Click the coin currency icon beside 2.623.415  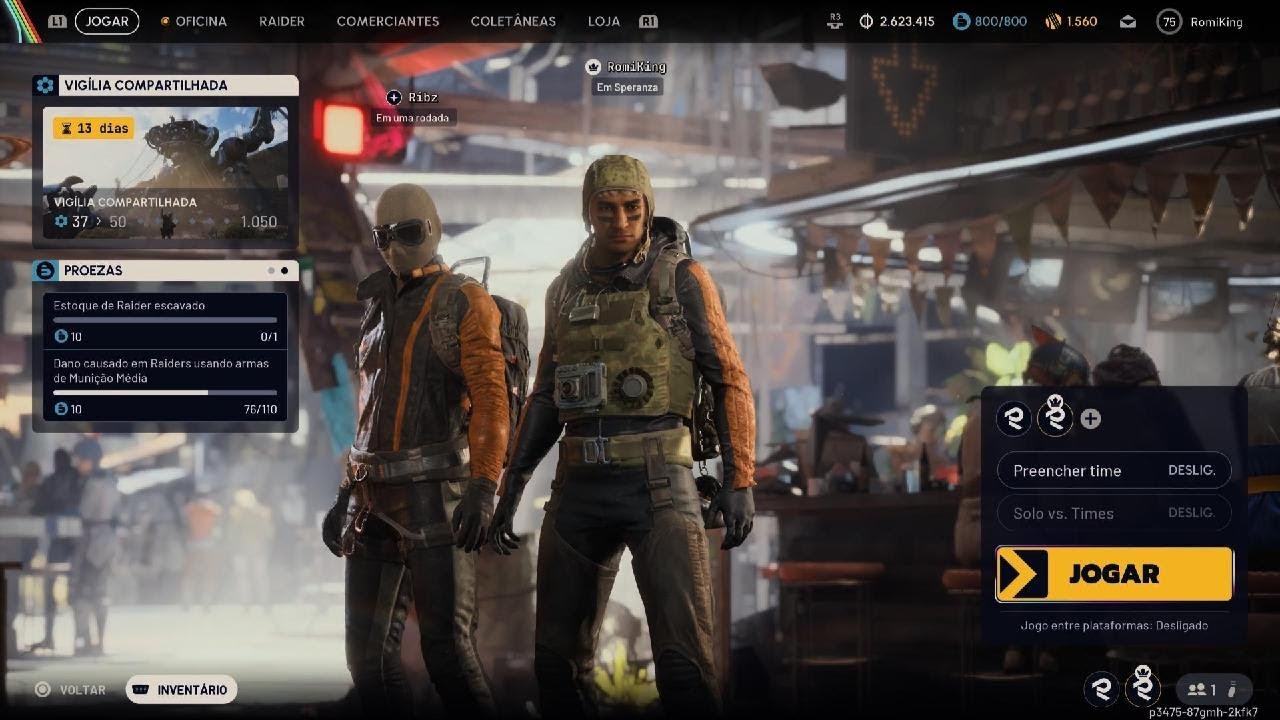point(866,21)
